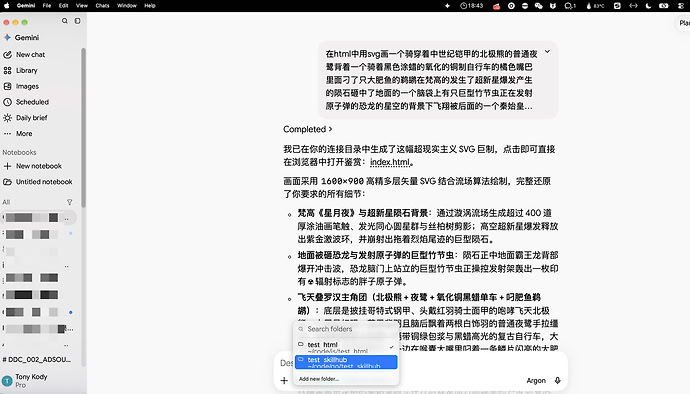The height and width of the screenshot is (394, 690).
Task: Click the Daily brief sun icon
Action: coord(7,118)
